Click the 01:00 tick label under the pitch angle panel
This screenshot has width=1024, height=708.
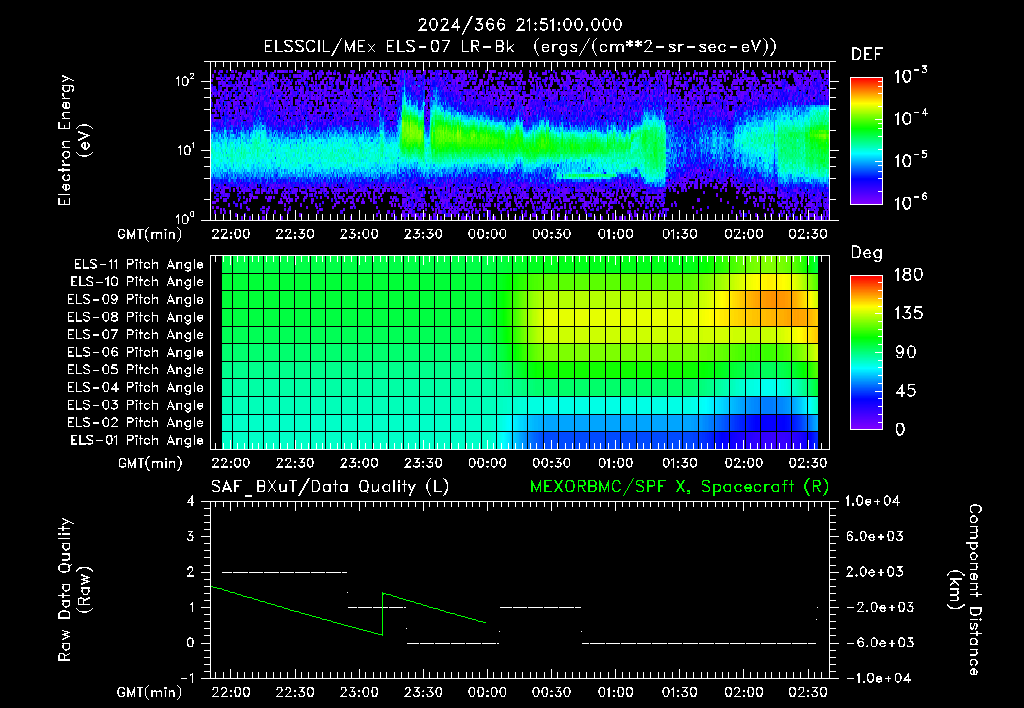click(x=616, y=463)
